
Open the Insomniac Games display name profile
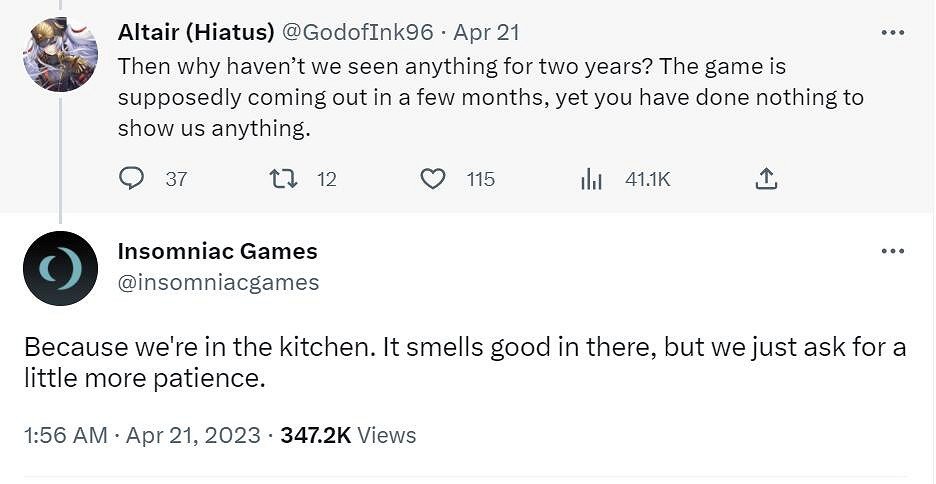point(217,251)
